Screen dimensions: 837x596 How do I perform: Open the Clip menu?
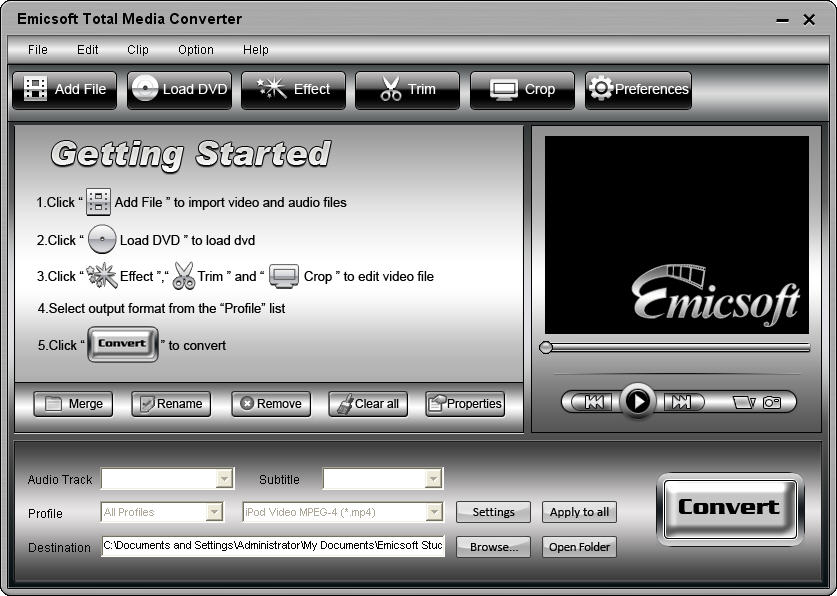coord(138,50)
